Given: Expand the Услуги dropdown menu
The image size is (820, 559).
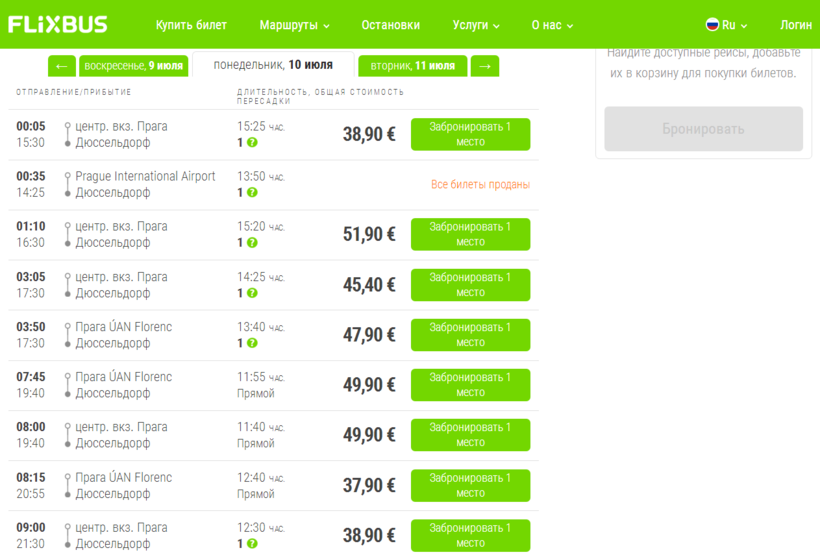Looking at the screenshot, I should click(x=476, y=25).
